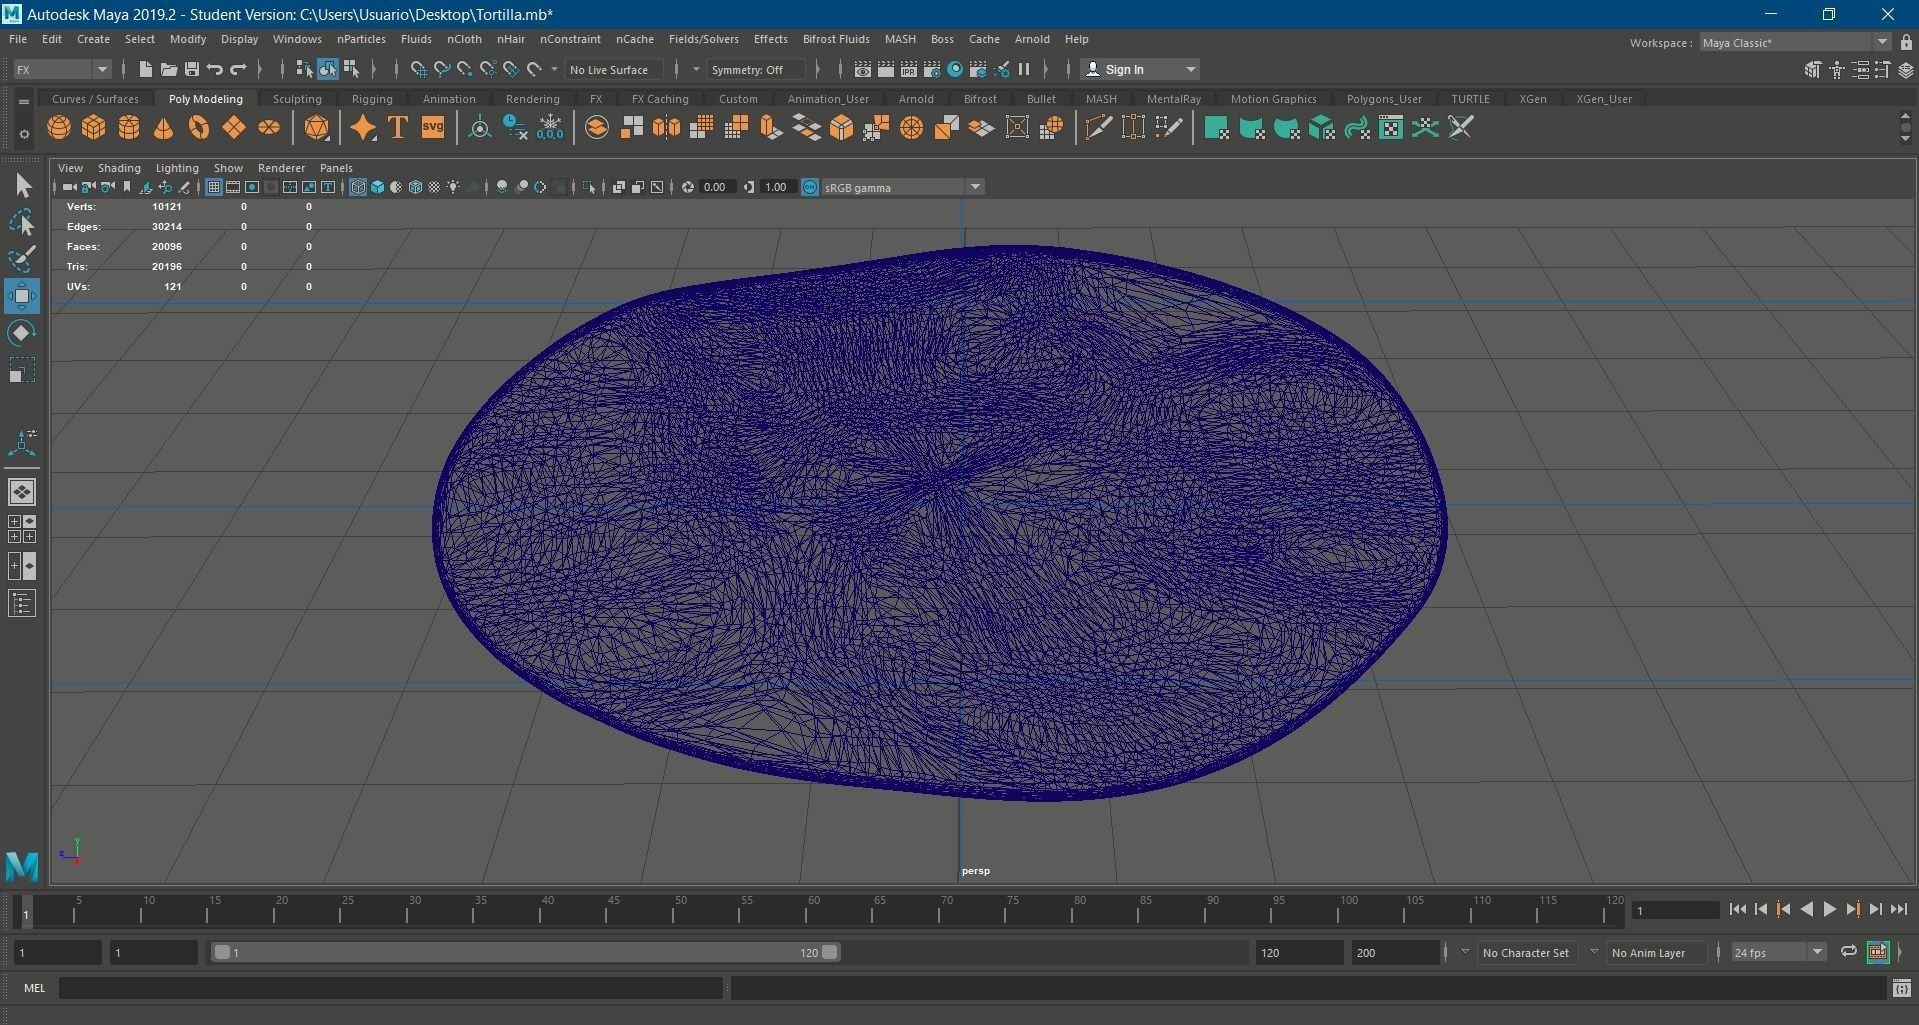The height and width of the screenshot is (1025, 1919).
Task: Click the Planar UV mapping shelf icon
Action: (x=1216, y=128)
